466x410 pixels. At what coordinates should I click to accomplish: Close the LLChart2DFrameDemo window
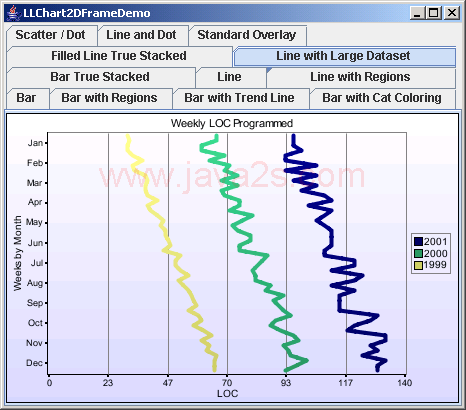(x=451, y=13)
